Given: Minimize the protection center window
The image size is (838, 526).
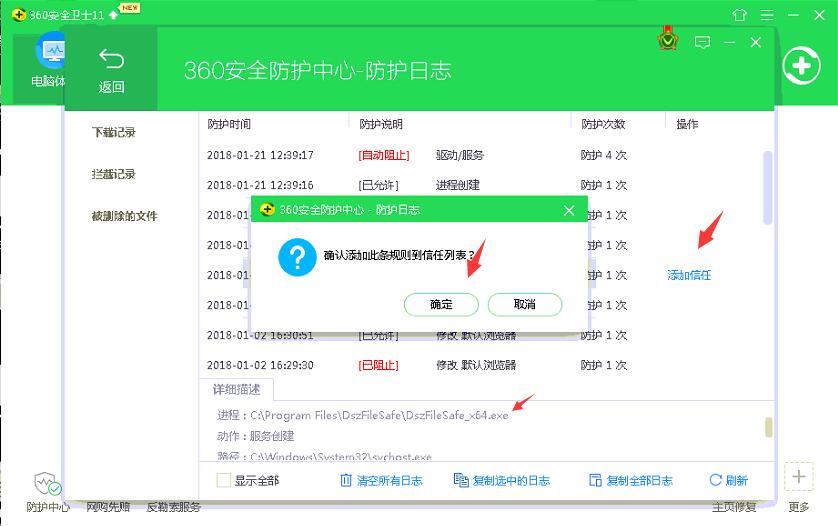Looking at the screenshot, I should [x=730, y=42].
